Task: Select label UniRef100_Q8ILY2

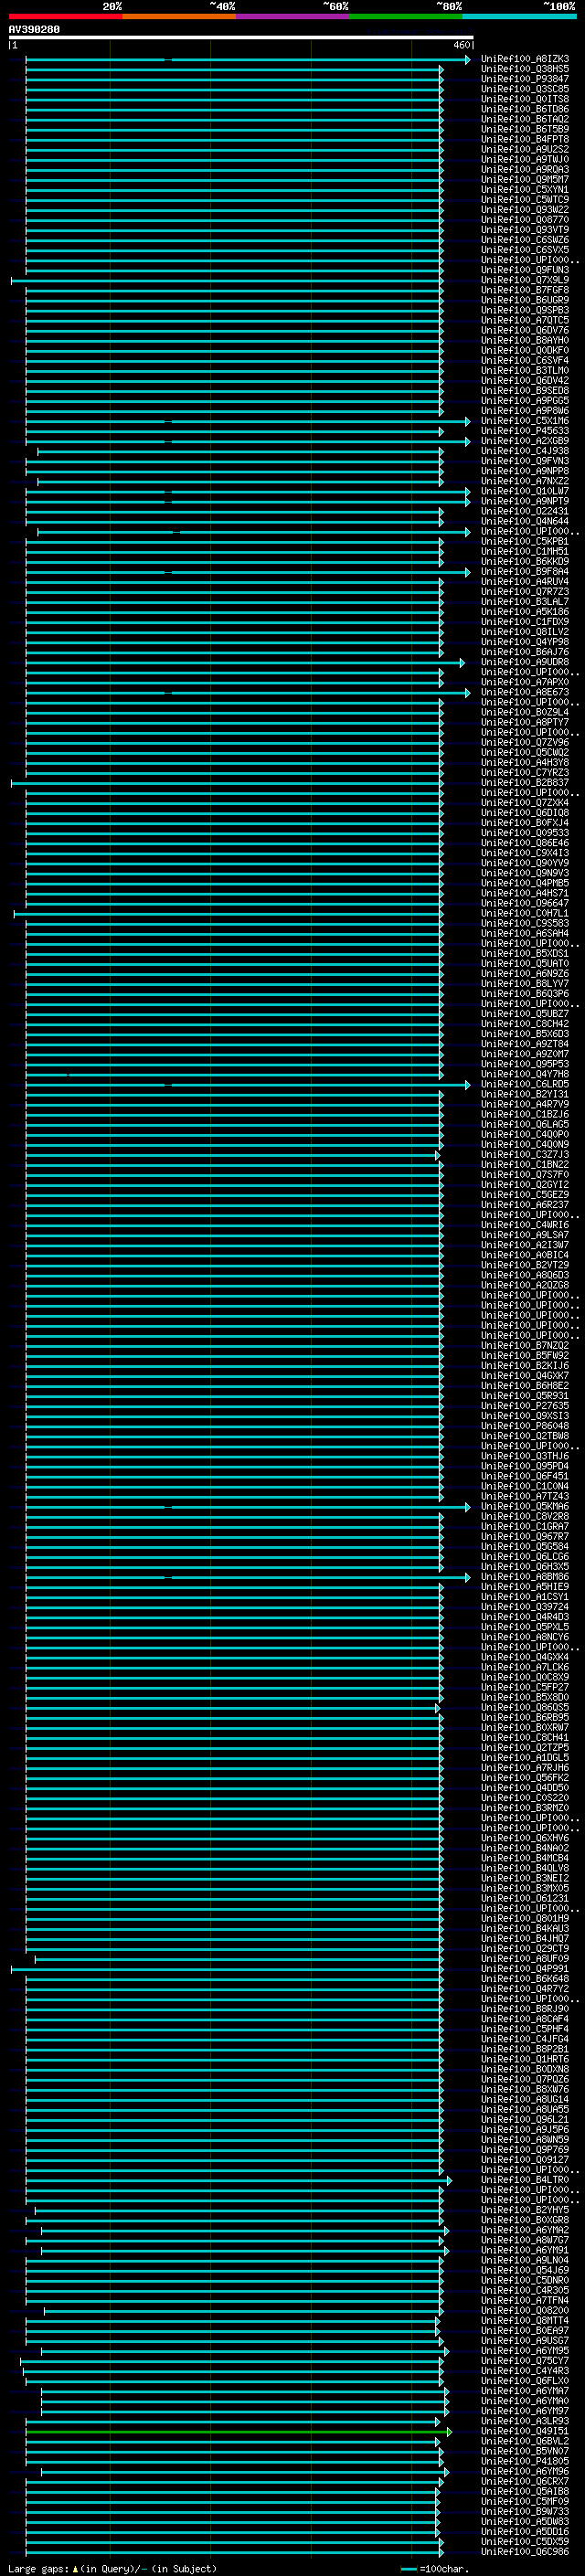Action: [x=525, y=632]
